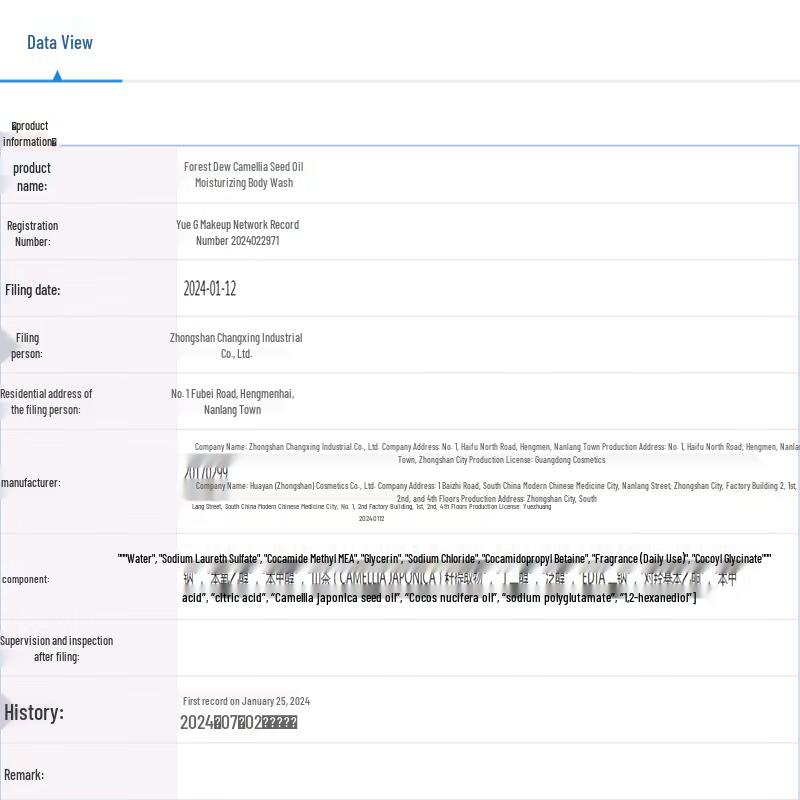
Task: Click the triangle marker under Data View
Action: point(57,76)
